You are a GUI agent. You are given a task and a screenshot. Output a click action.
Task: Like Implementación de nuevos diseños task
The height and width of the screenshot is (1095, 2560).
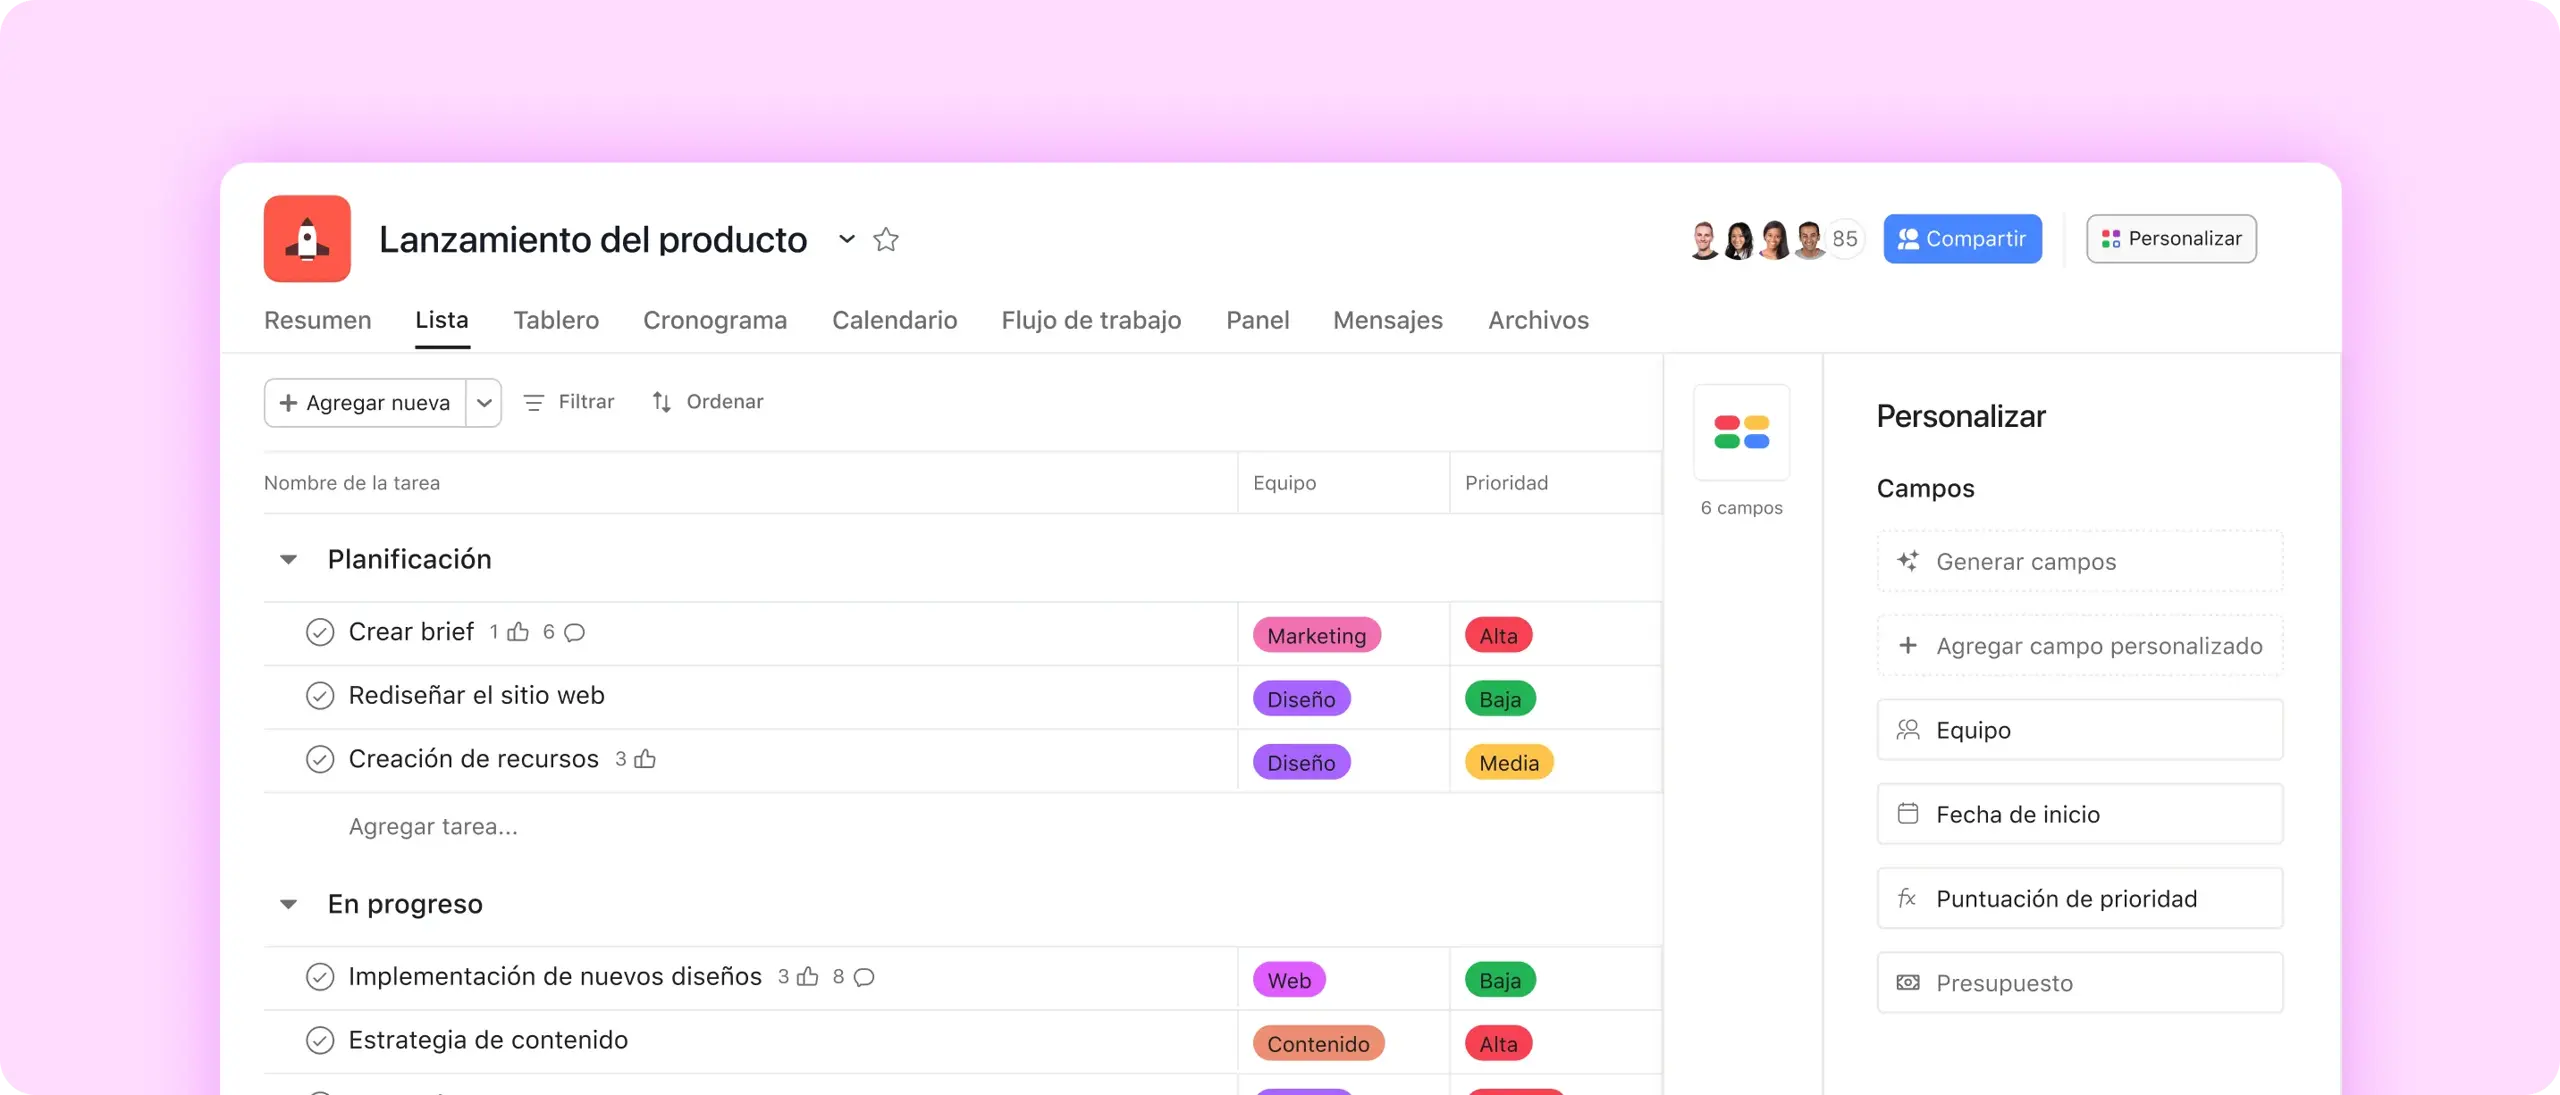click(808, 976)
